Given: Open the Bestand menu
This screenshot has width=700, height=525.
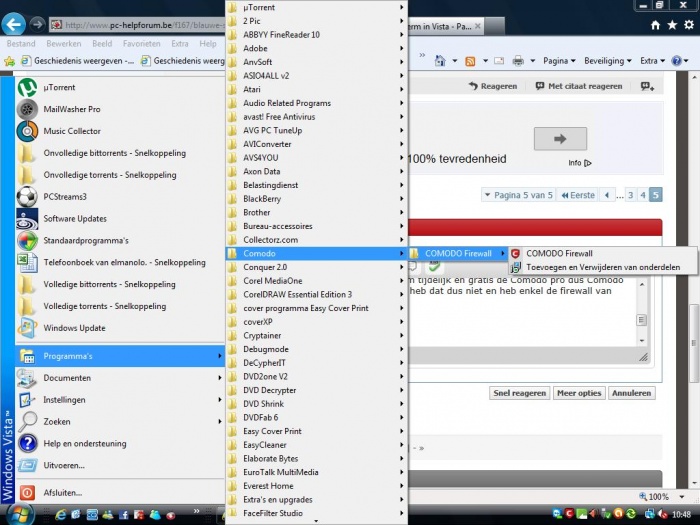Looking at the screenshot, I should (21, 44).
